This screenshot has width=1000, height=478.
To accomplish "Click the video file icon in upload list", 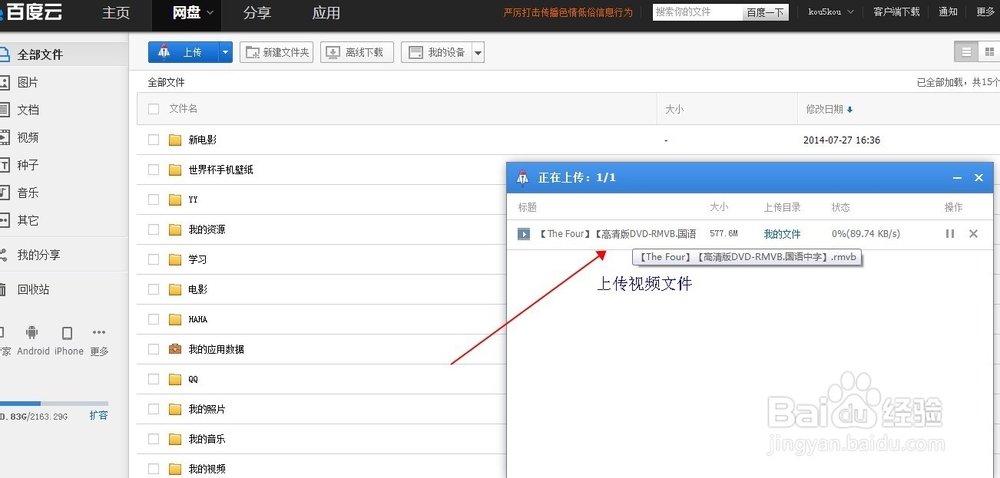I will coord(524,234).
